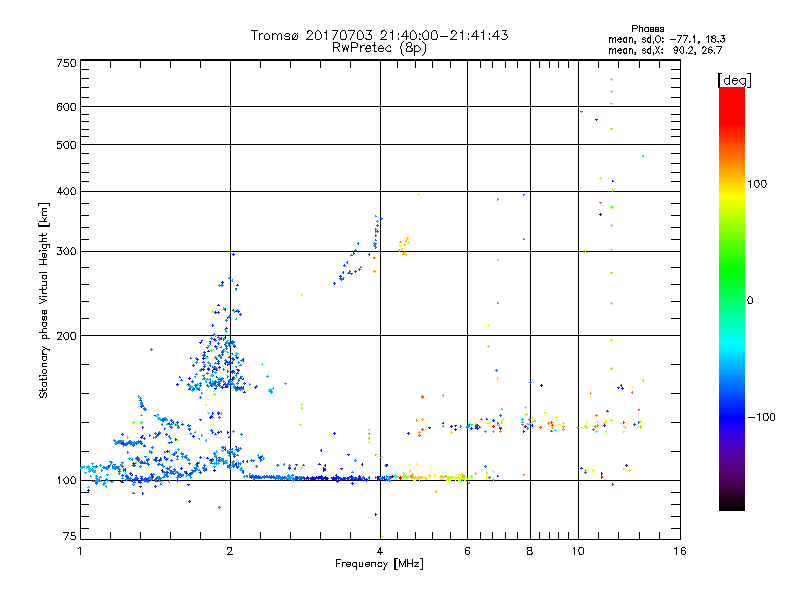Click the y-axis tick label '200'

click(x=66, y=336)
